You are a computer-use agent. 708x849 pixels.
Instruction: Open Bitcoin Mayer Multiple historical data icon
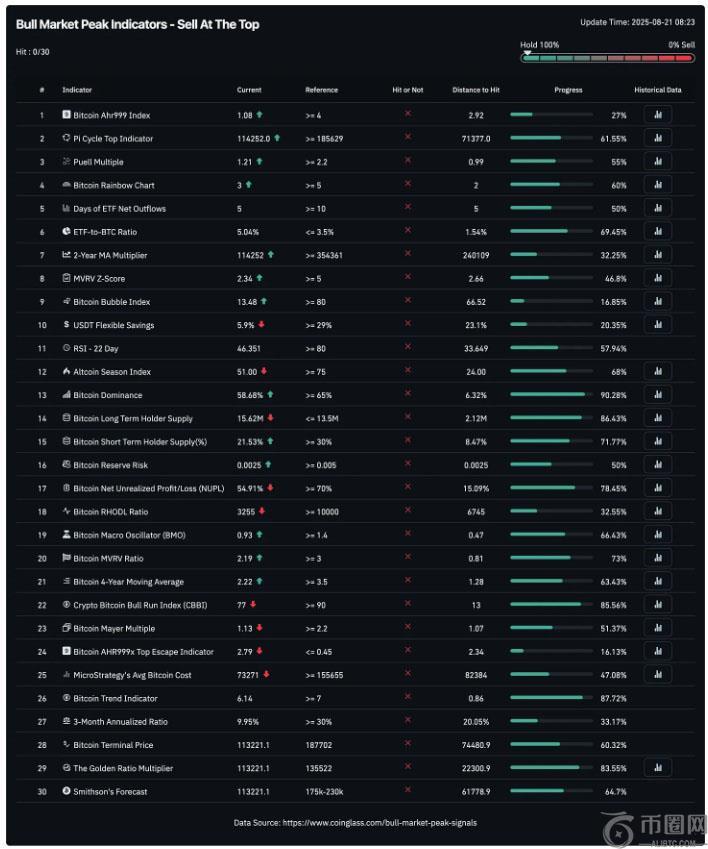coord(657,628)
